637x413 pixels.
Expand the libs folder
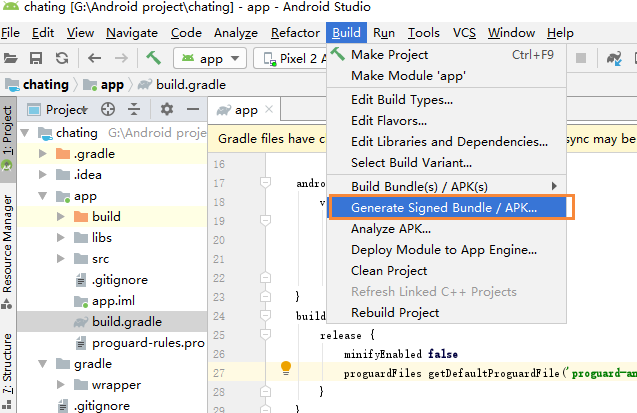[x=61, y=238]
